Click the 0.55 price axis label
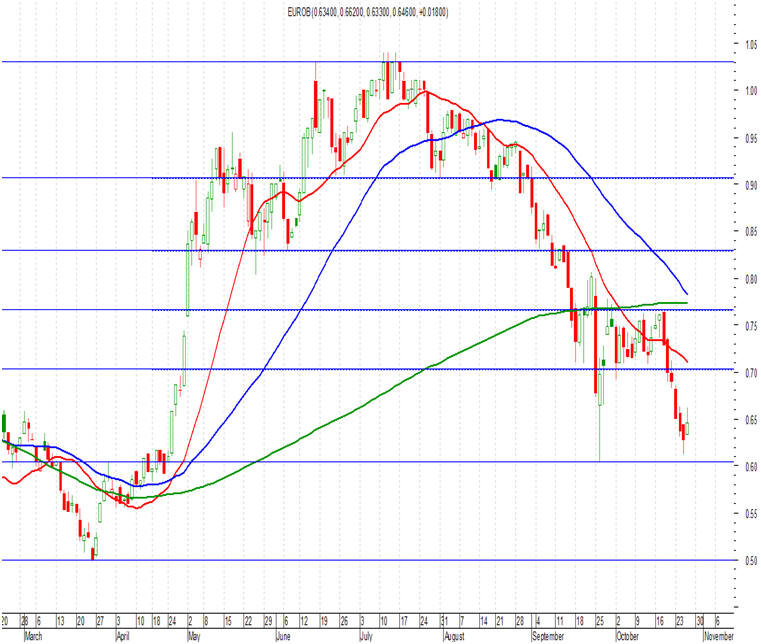 (x=751, y=513)
